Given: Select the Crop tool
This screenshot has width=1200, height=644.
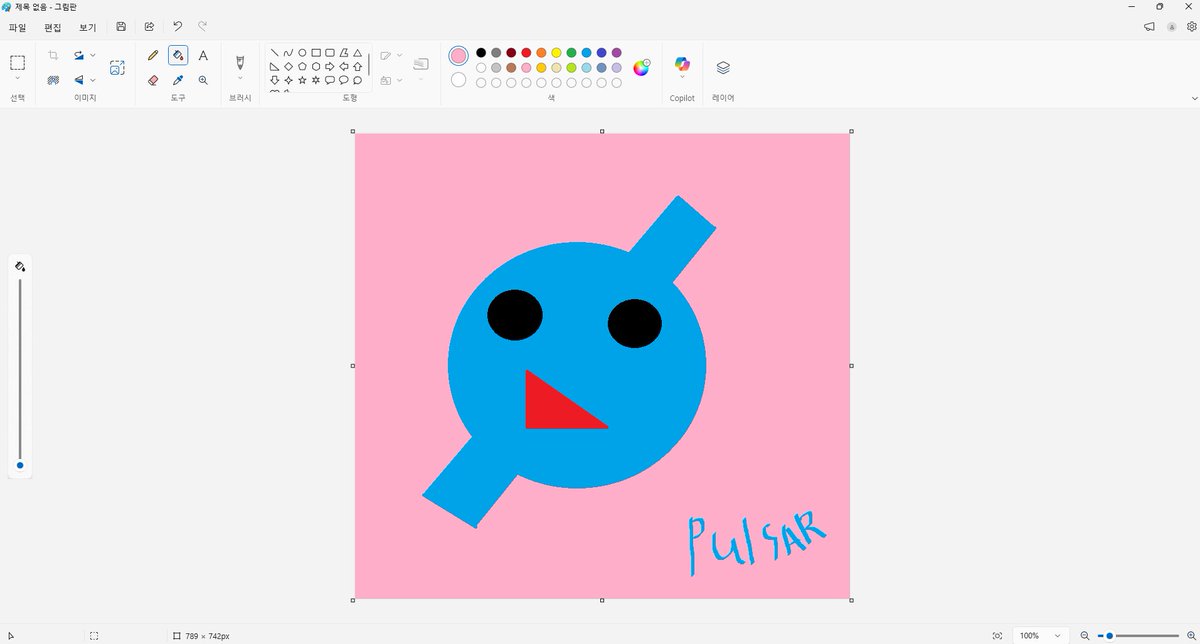Looking at the screenshot, I should click(x=53, y=55).
